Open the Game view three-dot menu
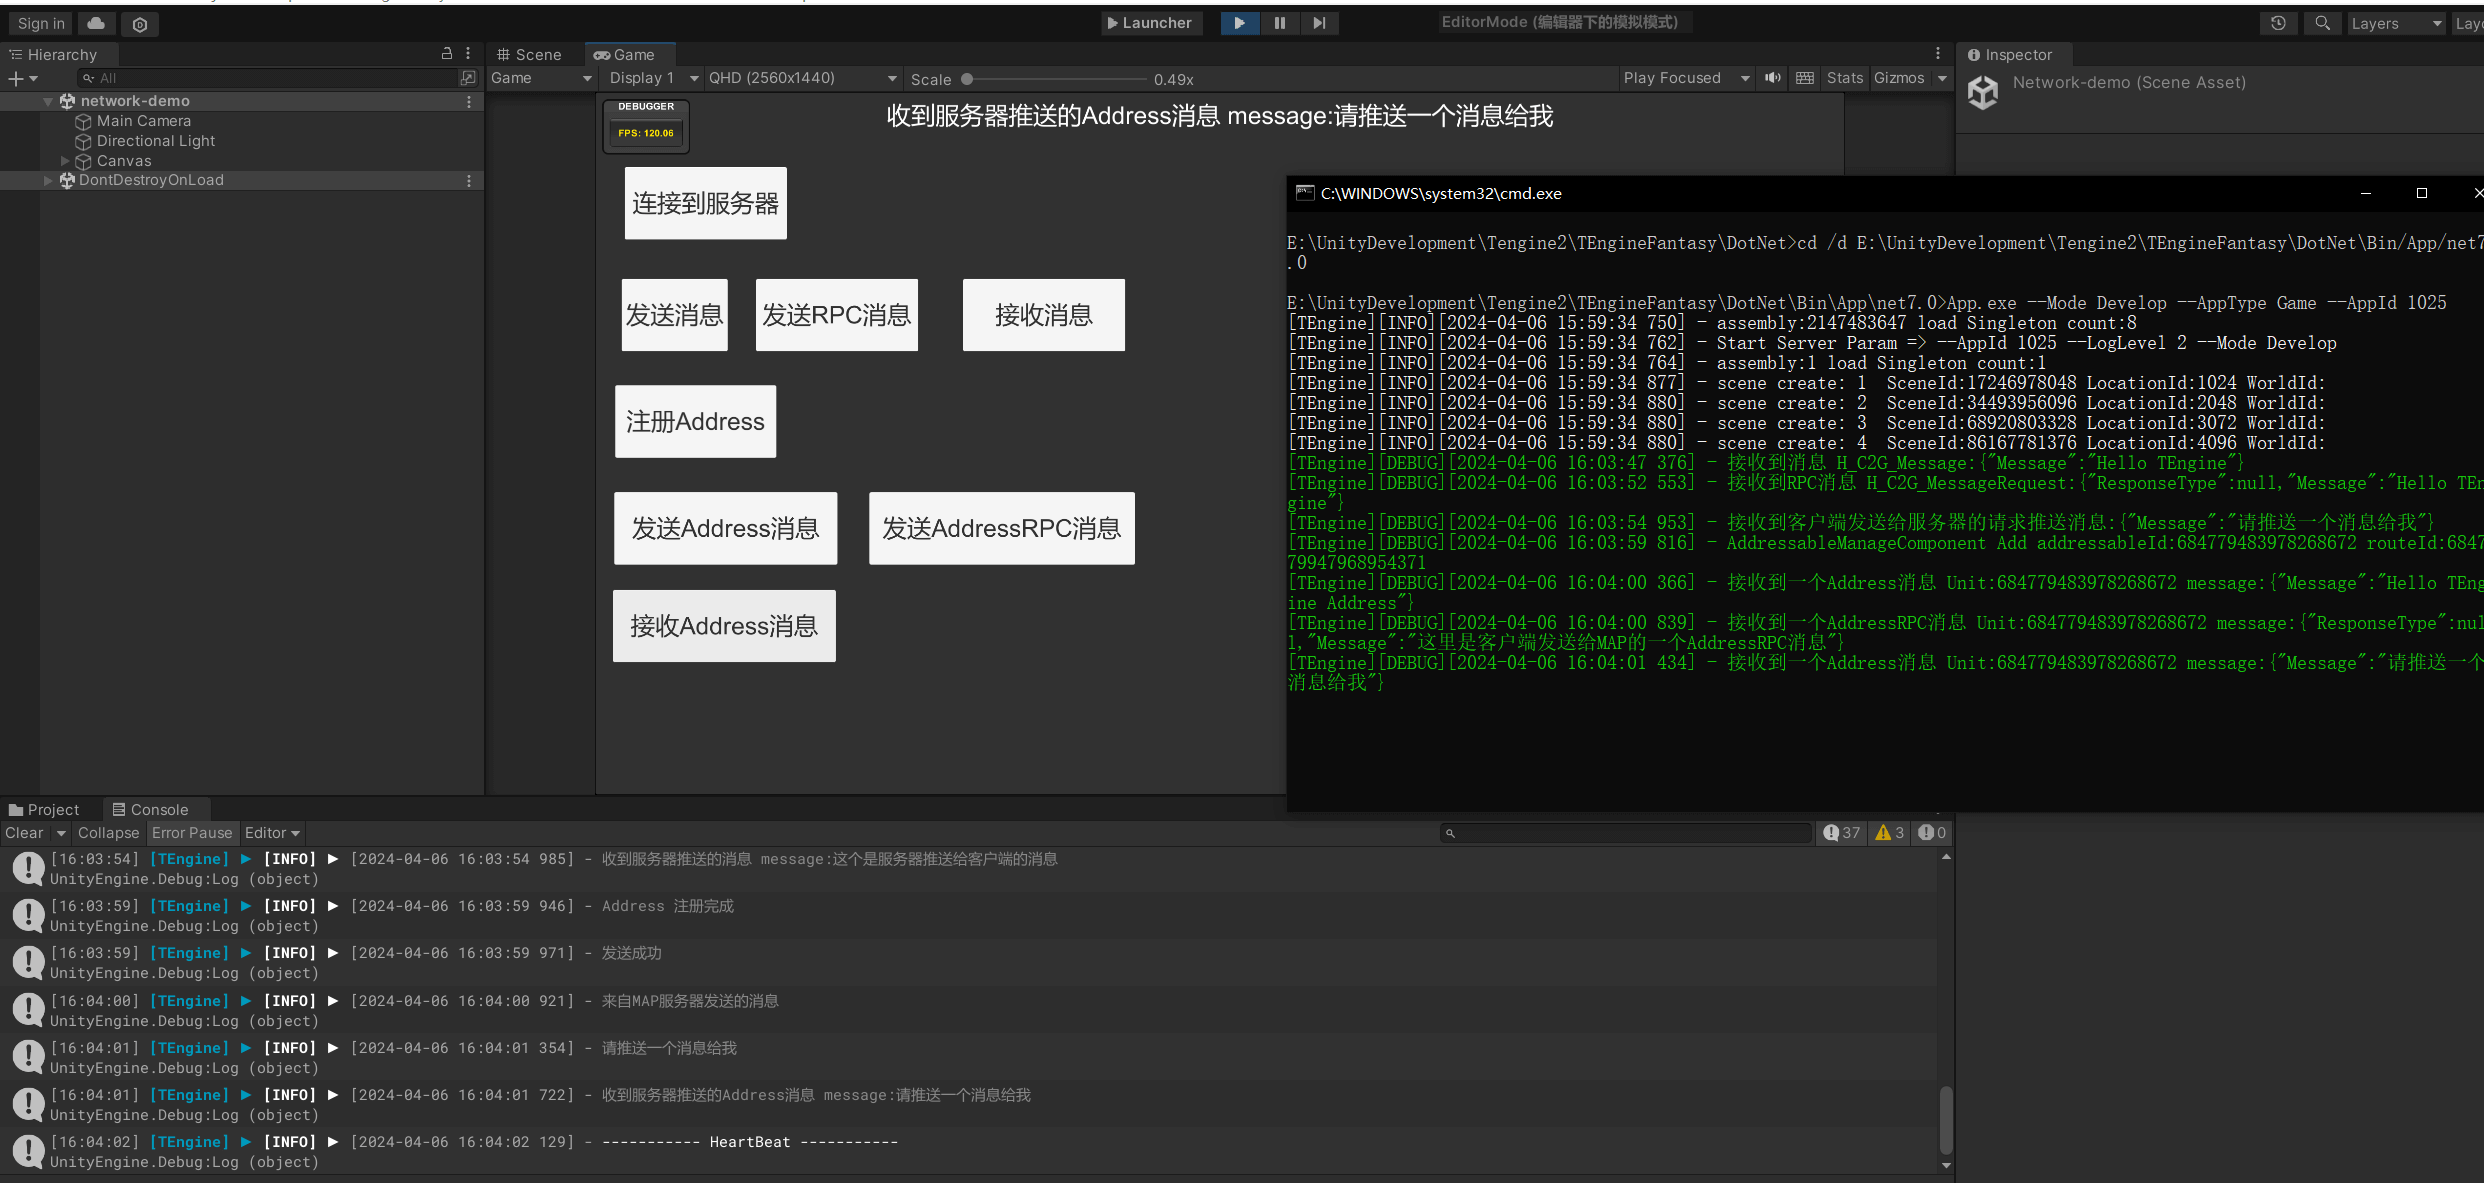This screenshot has width=2484, height=1183. pyautogui.click(x=1938, y=53)
